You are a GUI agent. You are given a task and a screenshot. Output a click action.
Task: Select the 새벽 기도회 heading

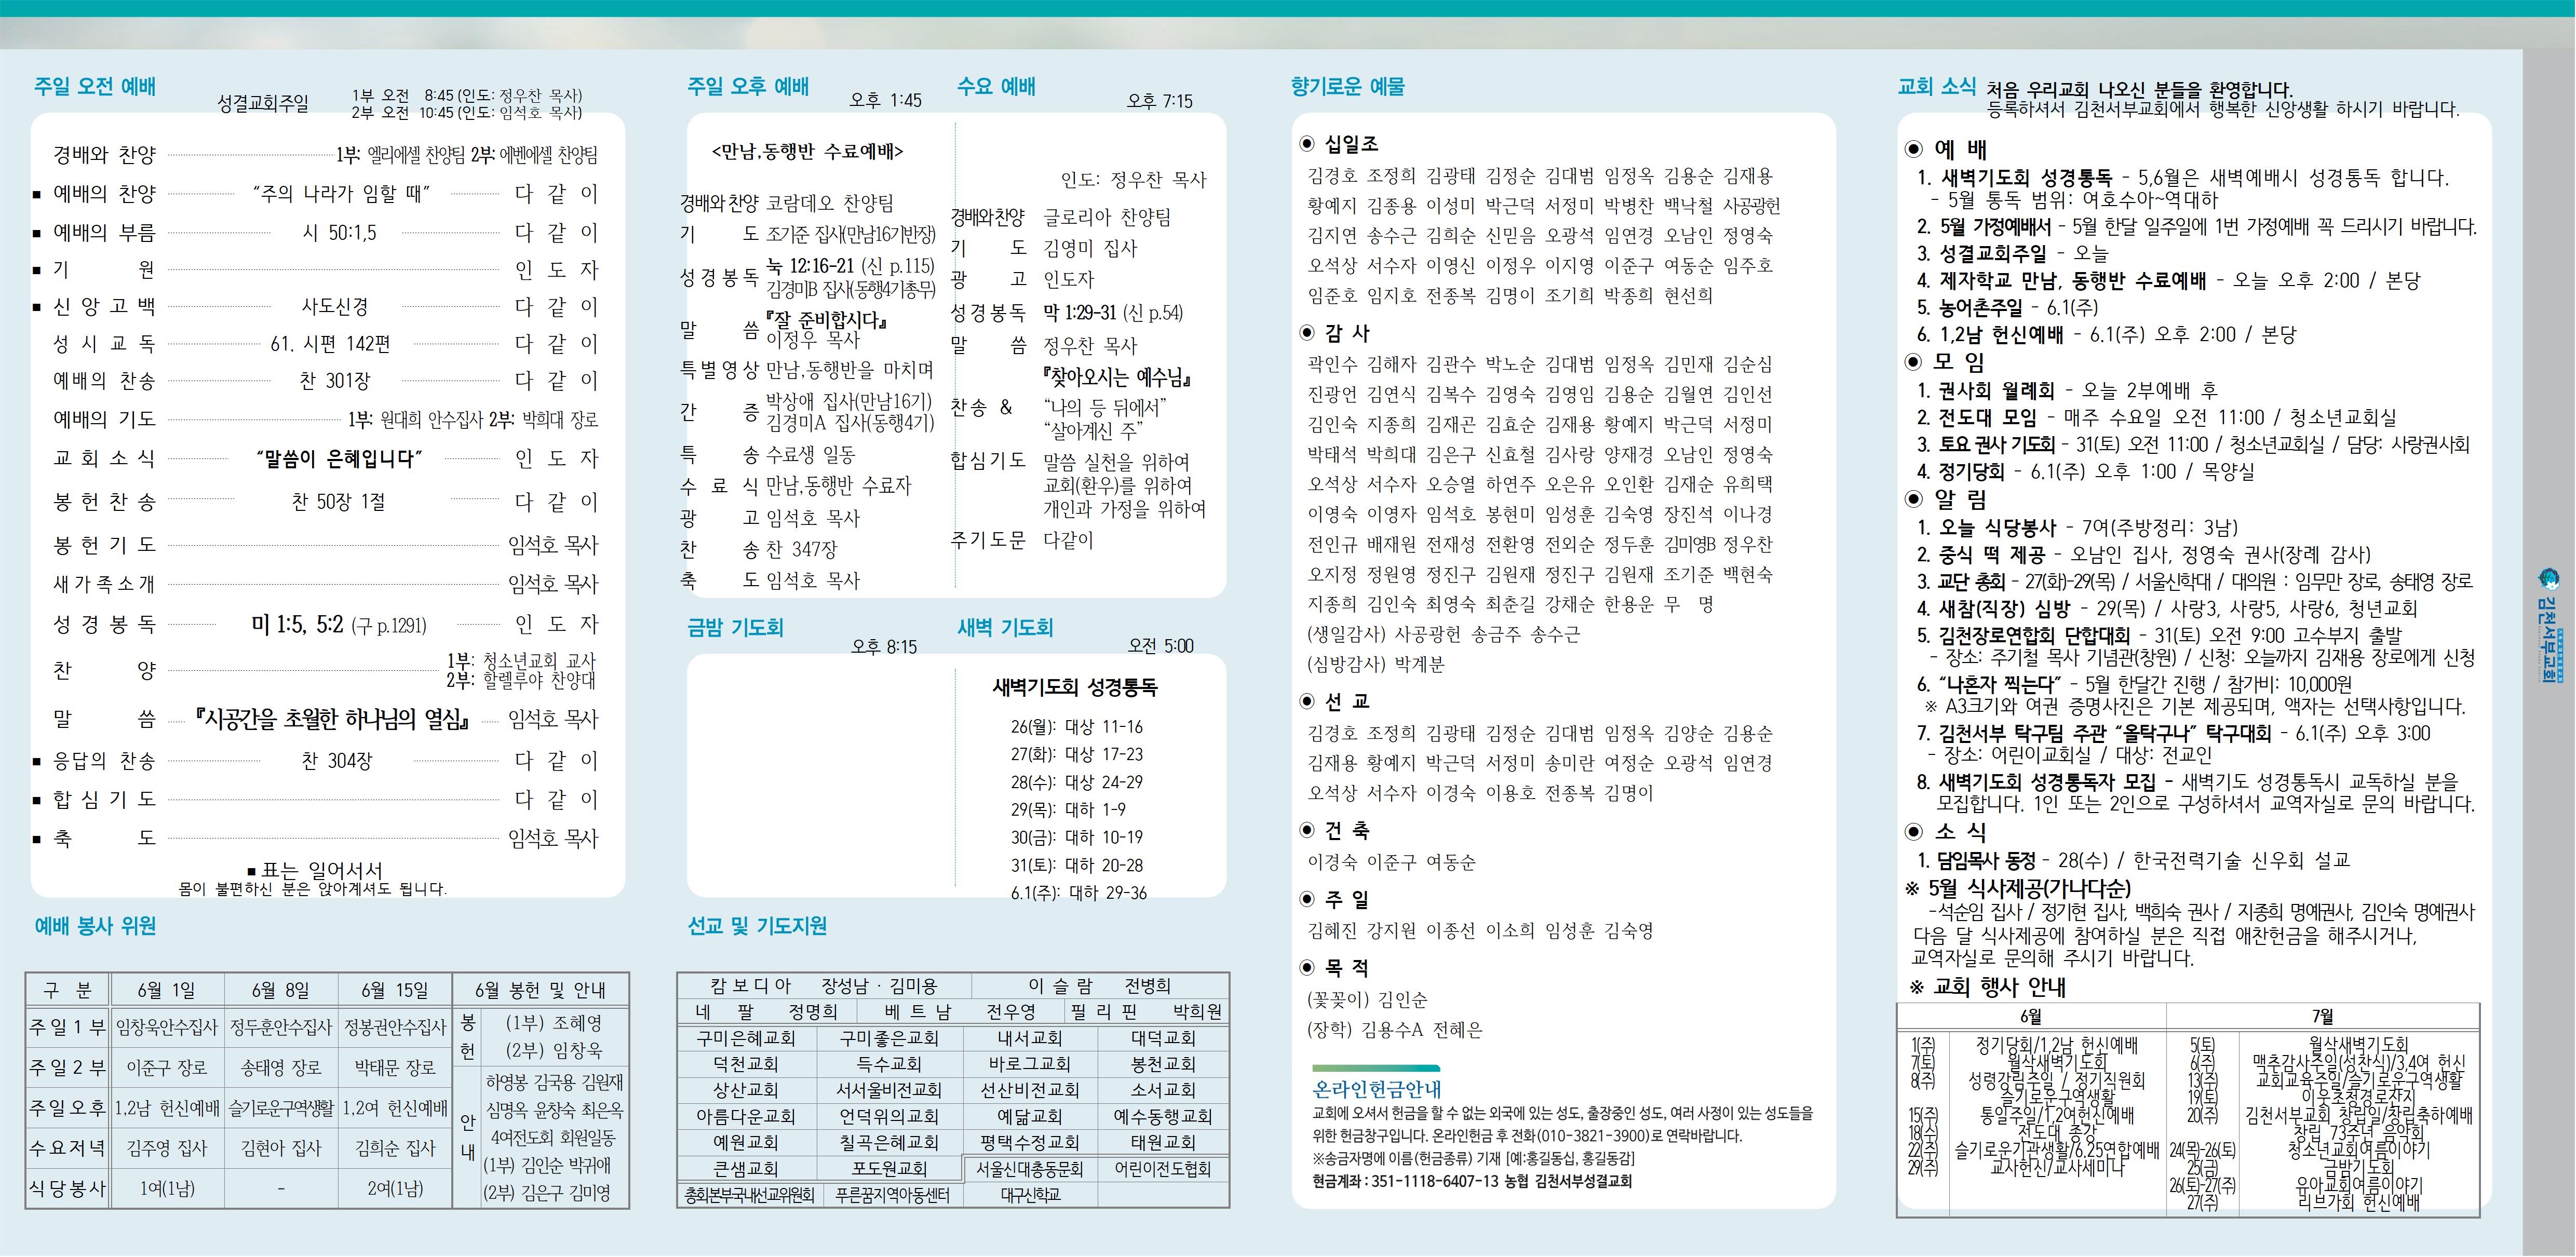coord(1005,628)
